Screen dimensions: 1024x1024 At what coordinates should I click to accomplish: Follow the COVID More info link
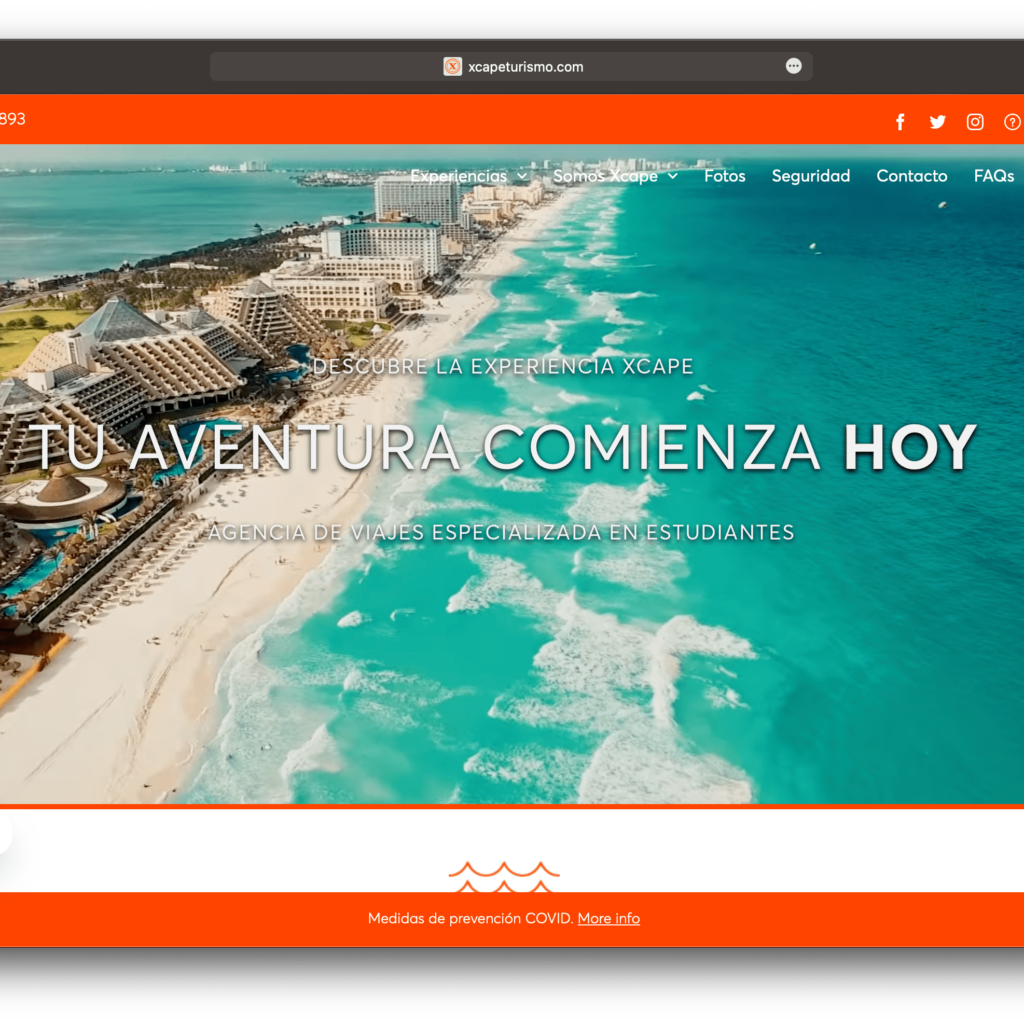point(609,918)
